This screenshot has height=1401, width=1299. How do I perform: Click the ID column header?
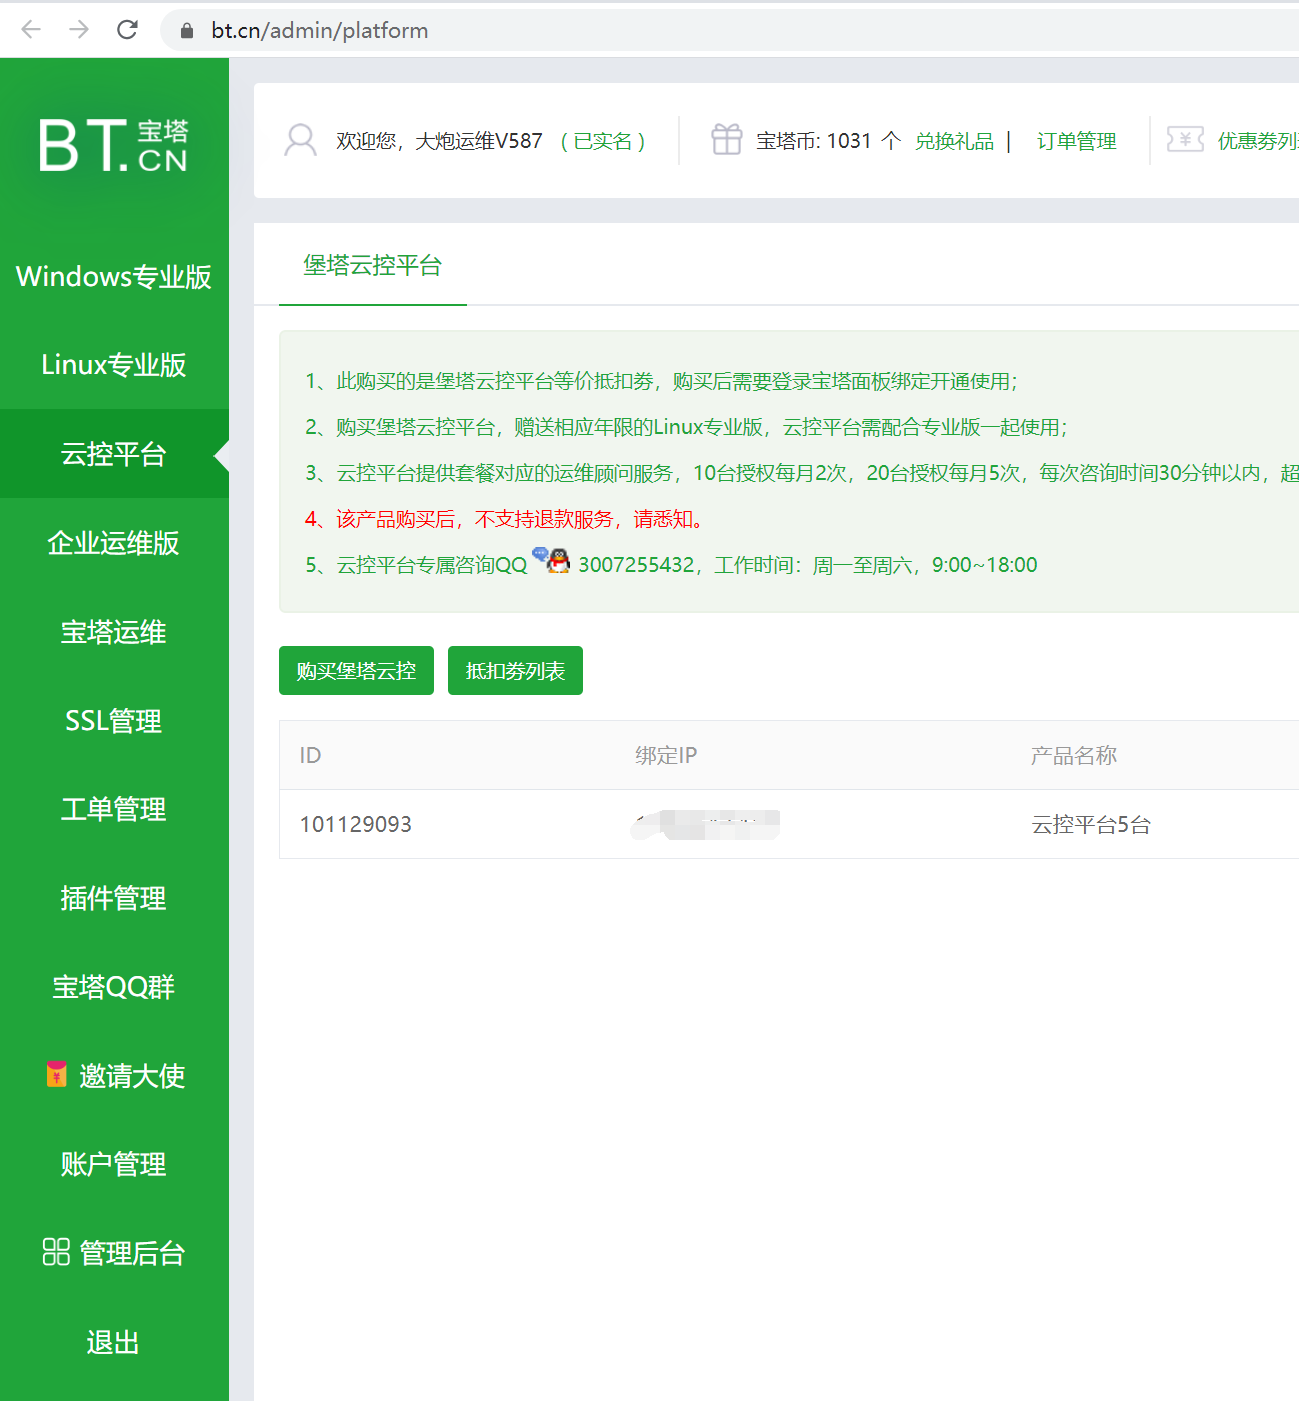point(310,755)
